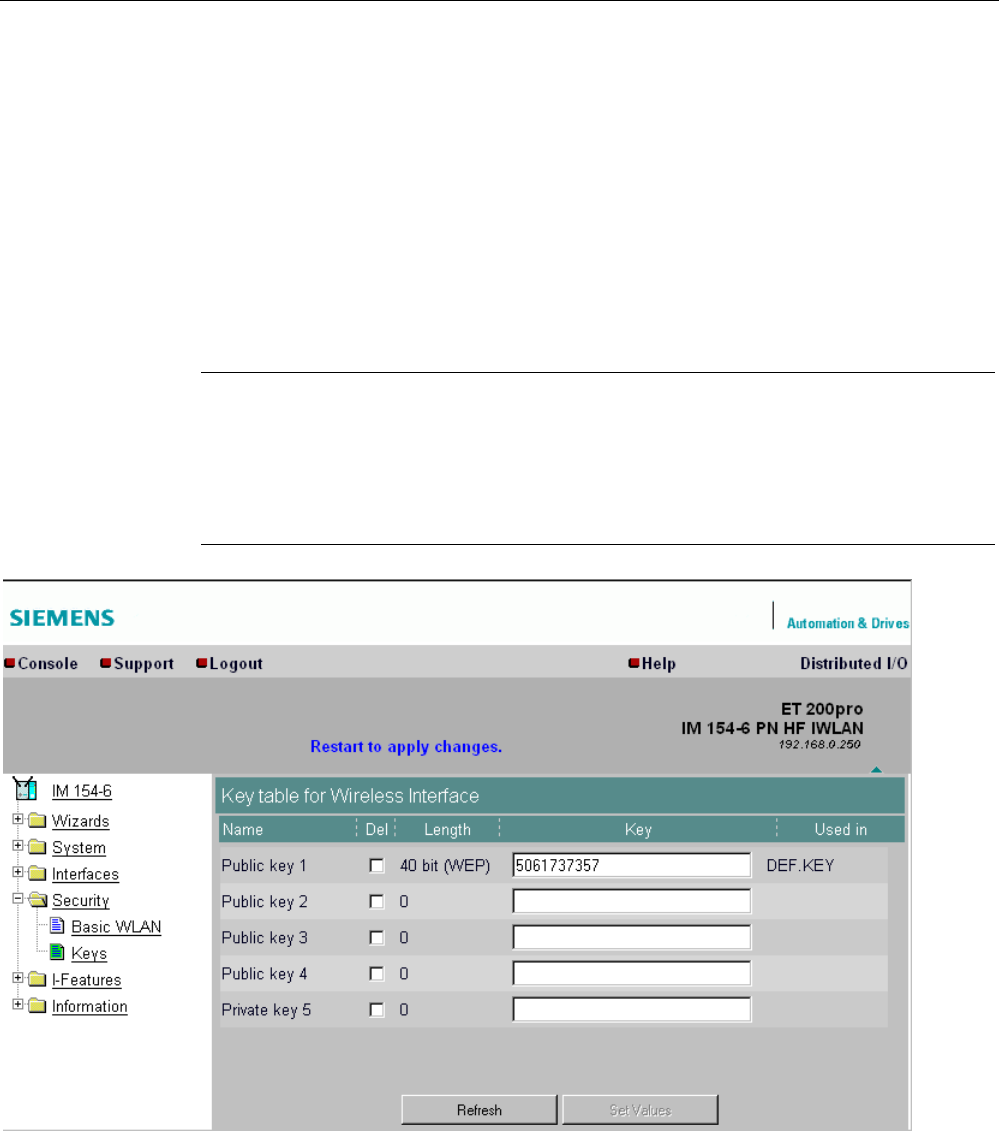999x1131 pixels.
Task: Open the IM 154-6 link
Action: click(x=82, y=791)
